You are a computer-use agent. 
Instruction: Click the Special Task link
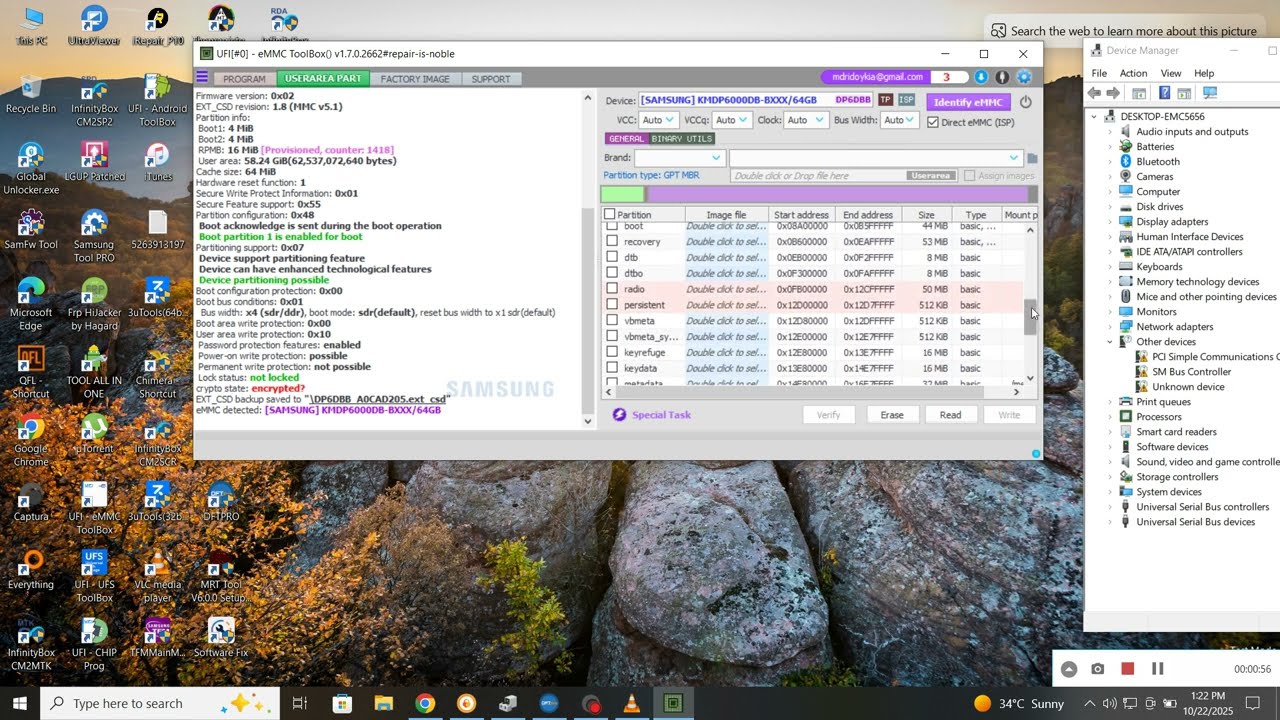click(x=661, y=415)
